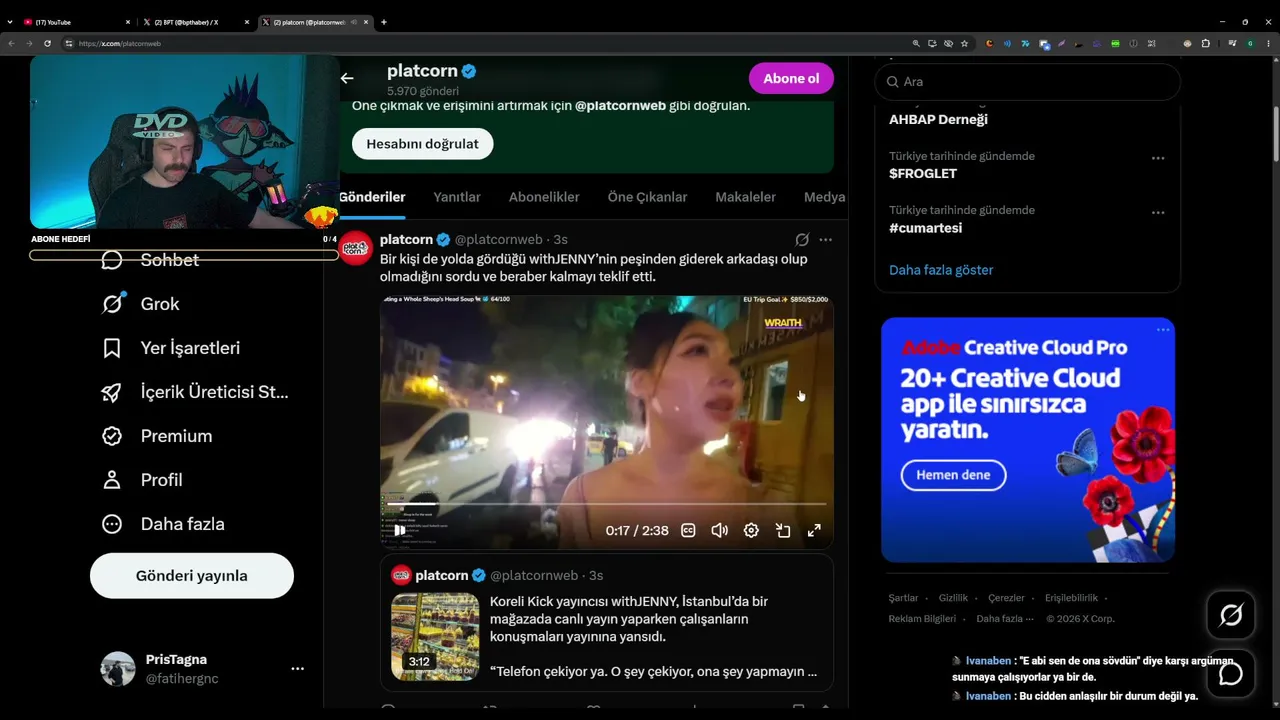Click the Hesabını doğrulat button
1280x720 pixels.
tap(422, 143)
